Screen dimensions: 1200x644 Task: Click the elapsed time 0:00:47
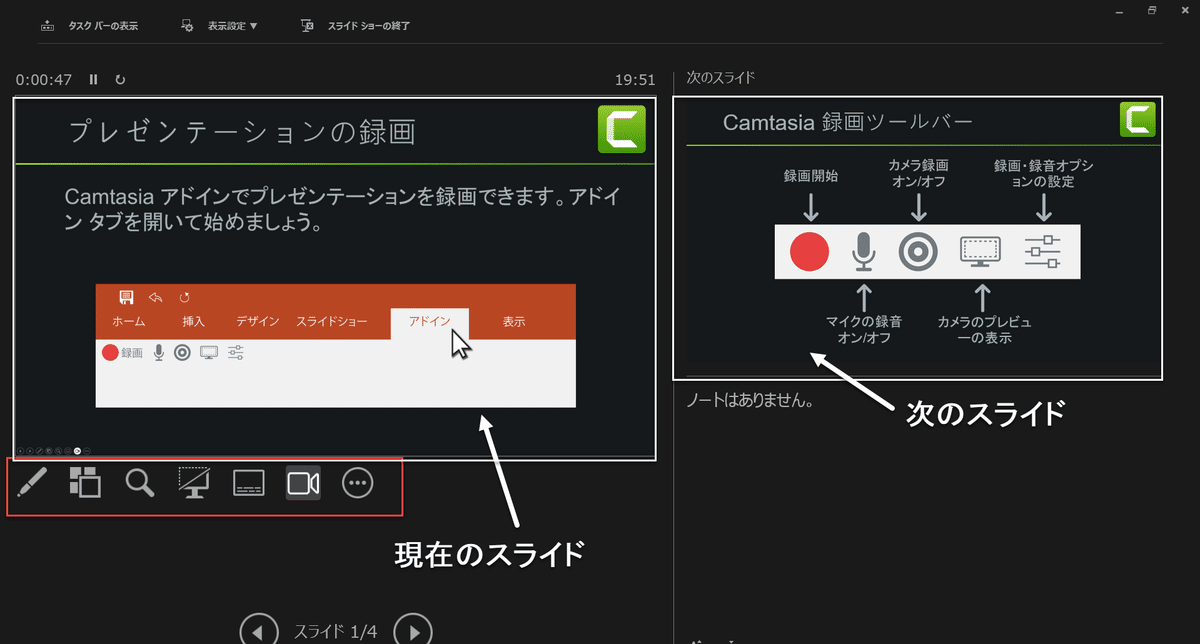coord(44,79)
